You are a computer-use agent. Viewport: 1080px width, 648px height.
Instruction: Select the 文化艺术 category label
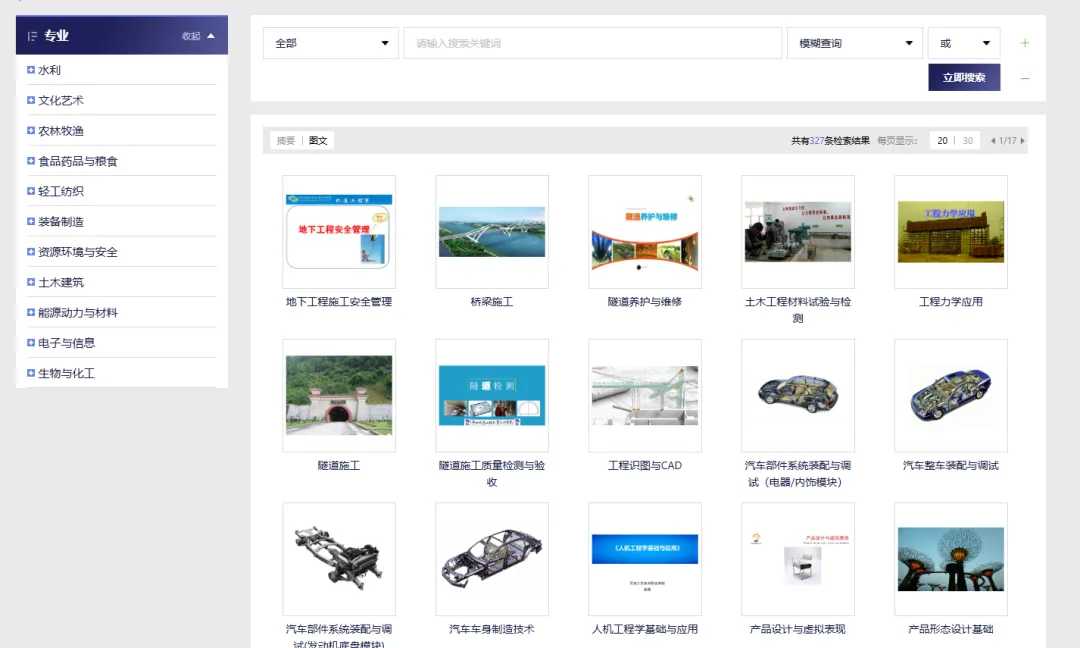coord(61,101)
